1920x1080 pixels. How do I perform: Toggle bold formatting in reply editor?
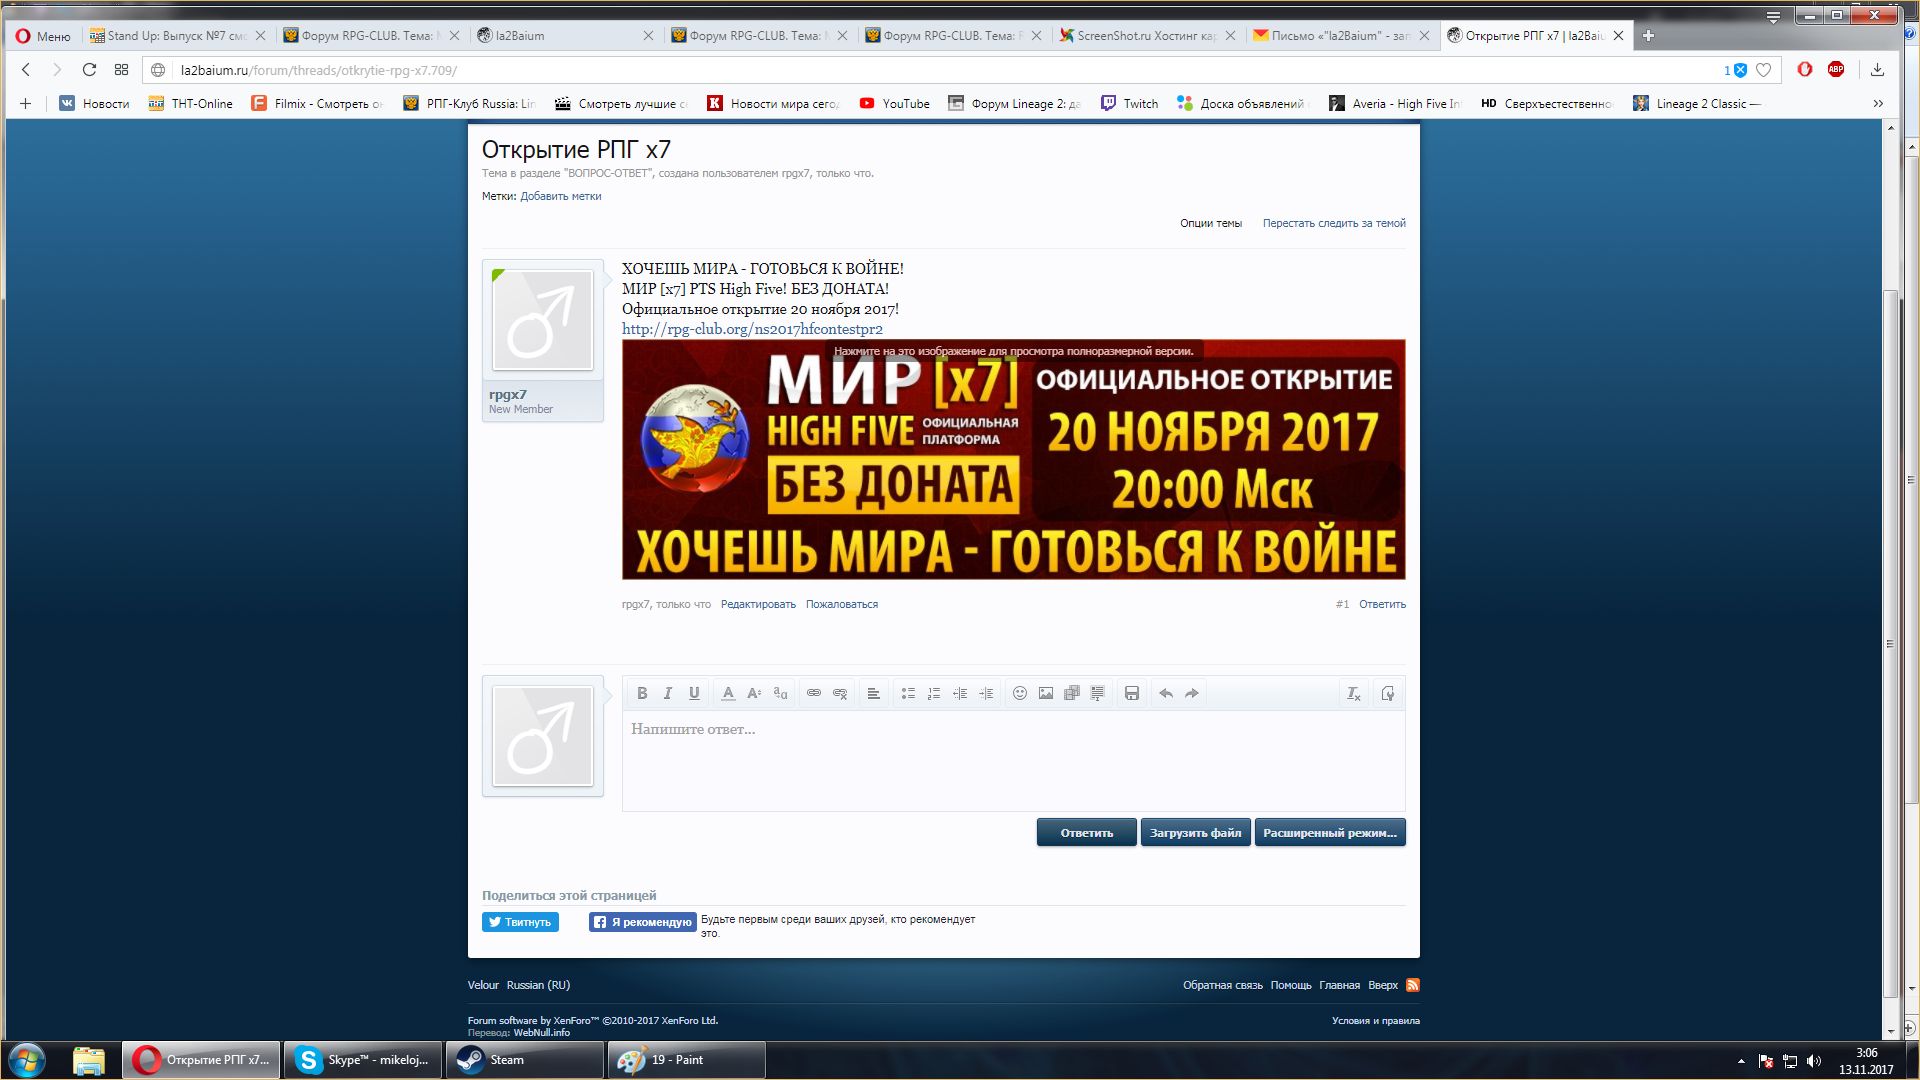(x=642, y=693)
